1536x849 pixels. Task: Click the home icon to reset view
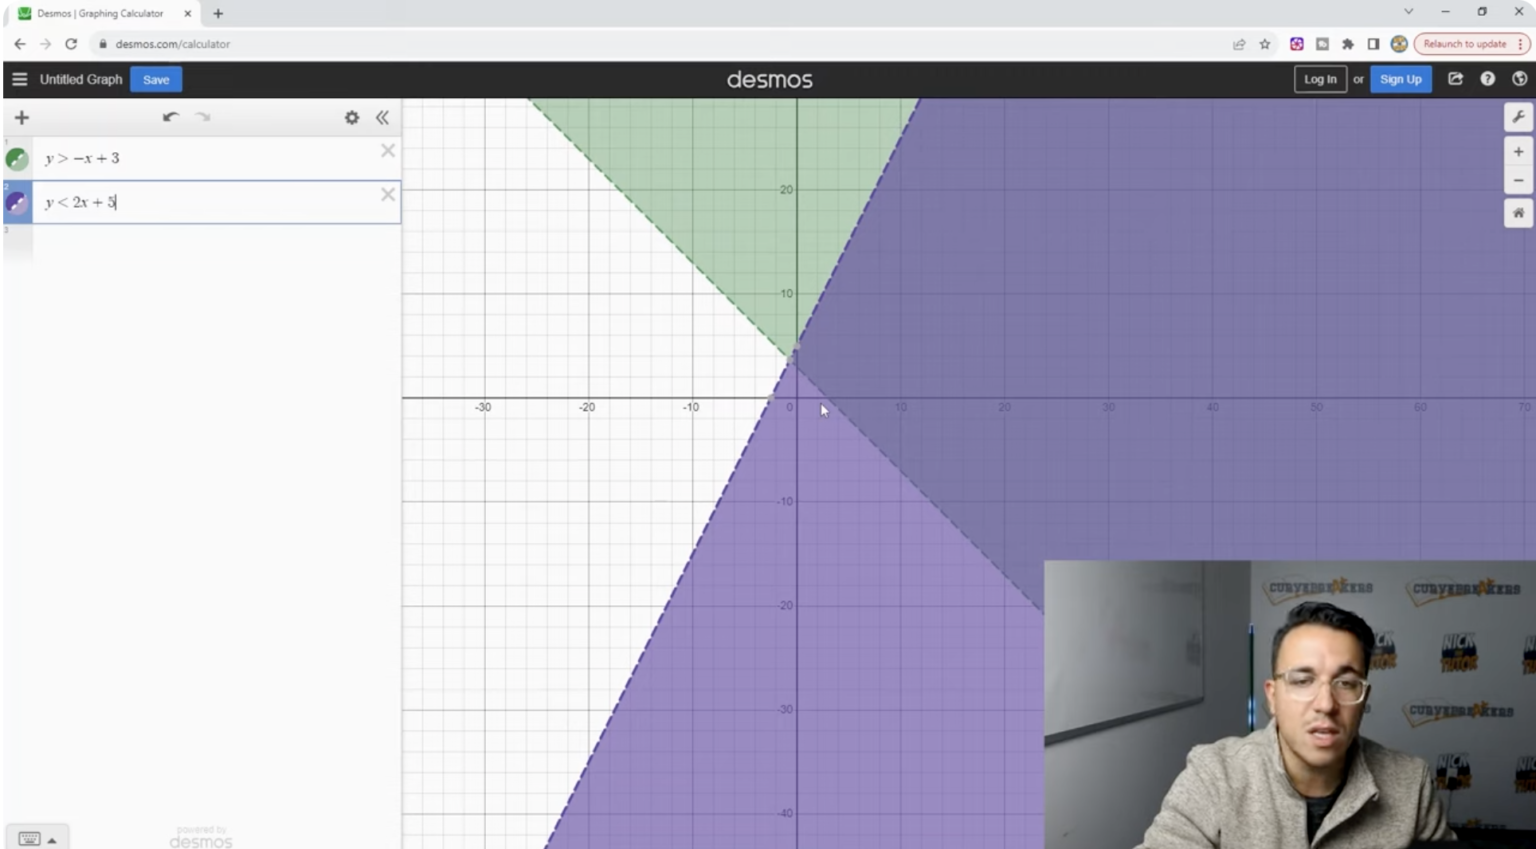coord(1518,213)
